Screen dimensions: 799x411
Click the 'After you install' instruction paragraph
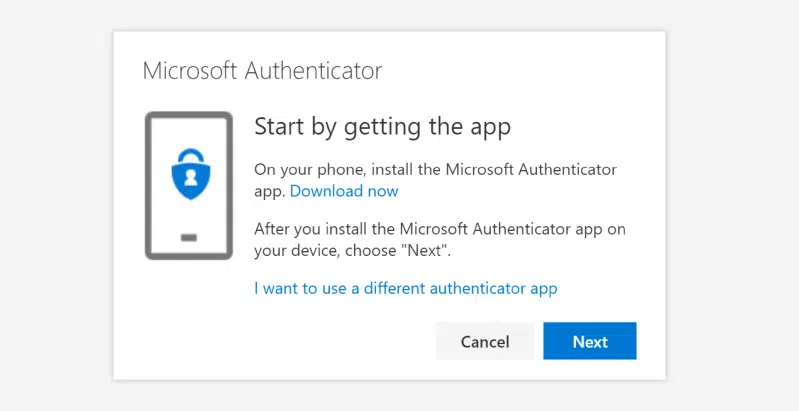pos(440,239)
